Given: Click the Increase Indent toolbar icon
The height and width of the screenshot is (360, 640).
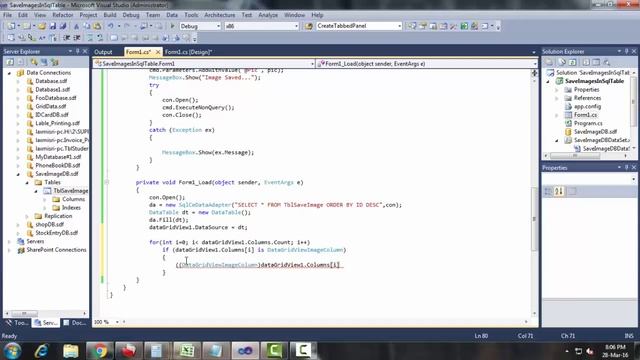Looking at the screenshot, I should click(x=77, y=38).
